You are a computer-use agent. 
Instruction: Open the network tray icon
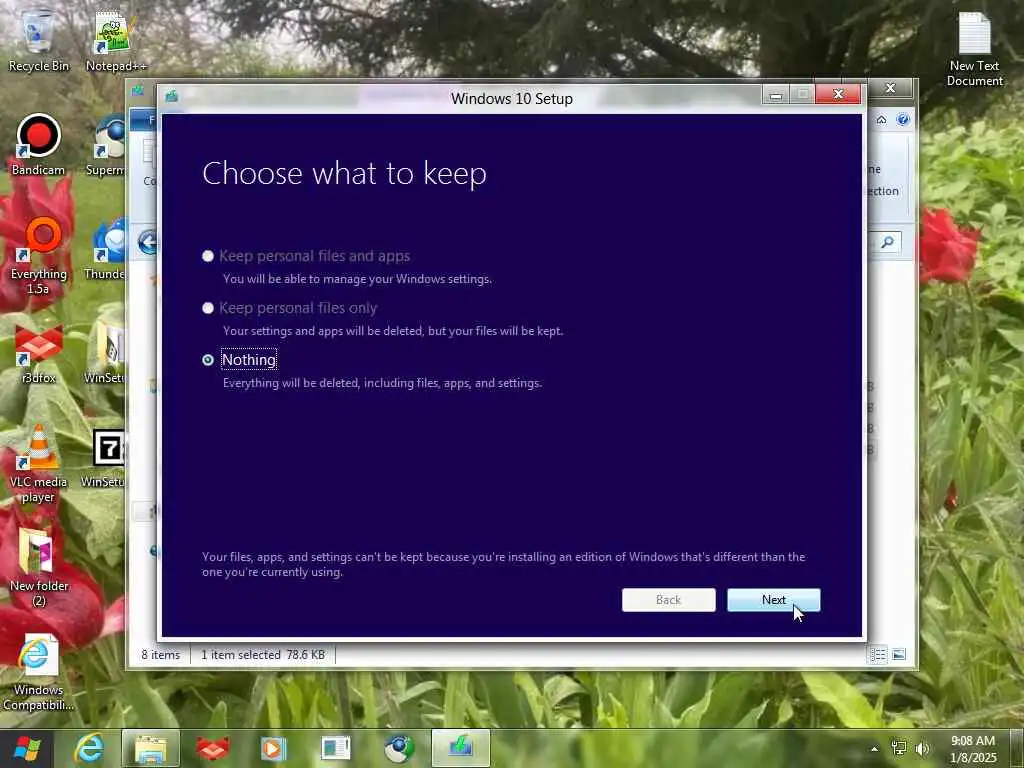point(899,748)
